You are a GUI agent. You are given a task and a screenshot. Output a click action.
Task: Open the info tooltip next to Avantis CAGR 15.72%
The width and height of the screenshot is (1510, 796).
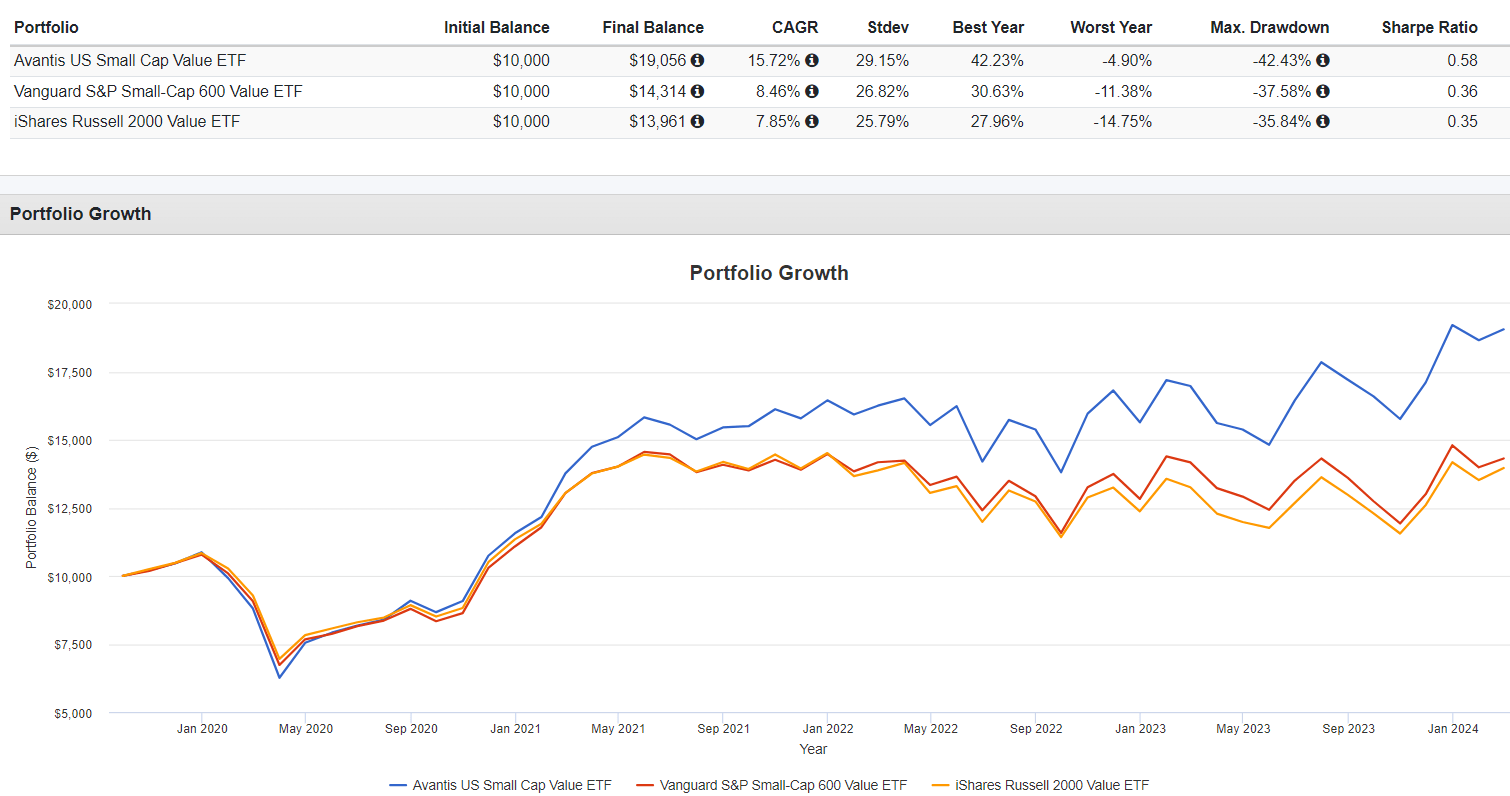(811, 60)
